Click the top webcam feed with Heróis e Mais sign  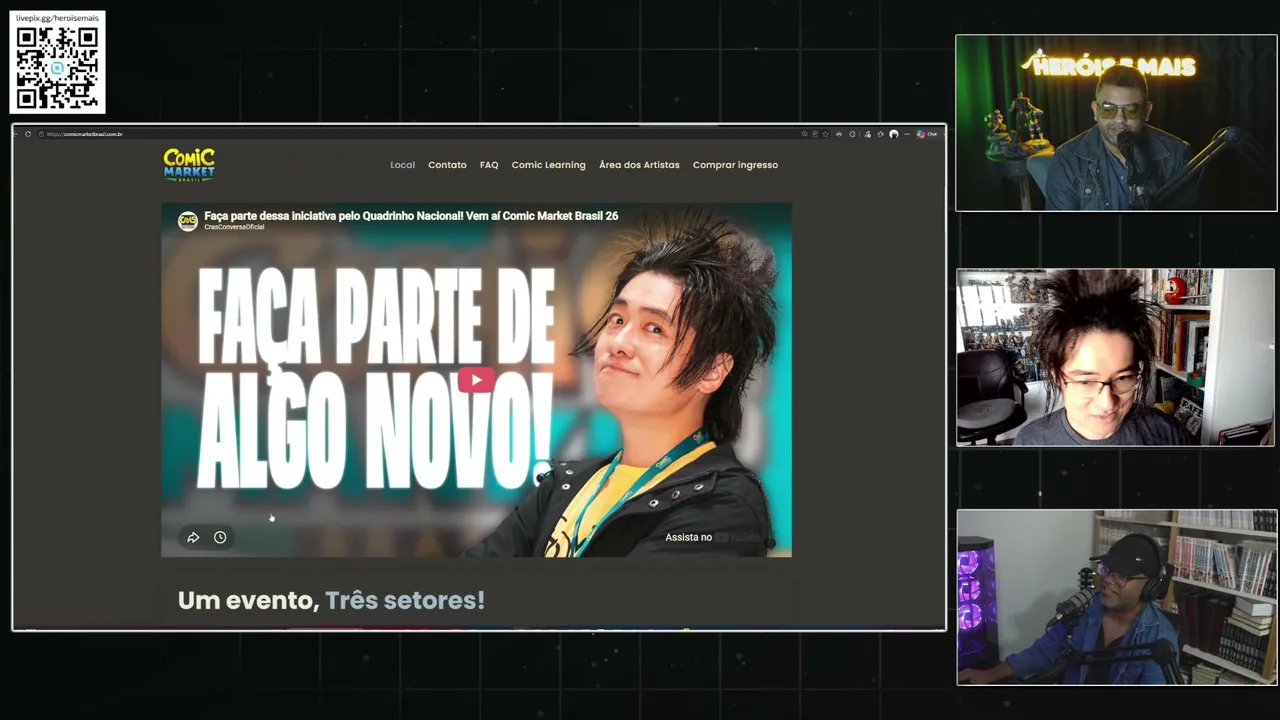point(1116,123)
